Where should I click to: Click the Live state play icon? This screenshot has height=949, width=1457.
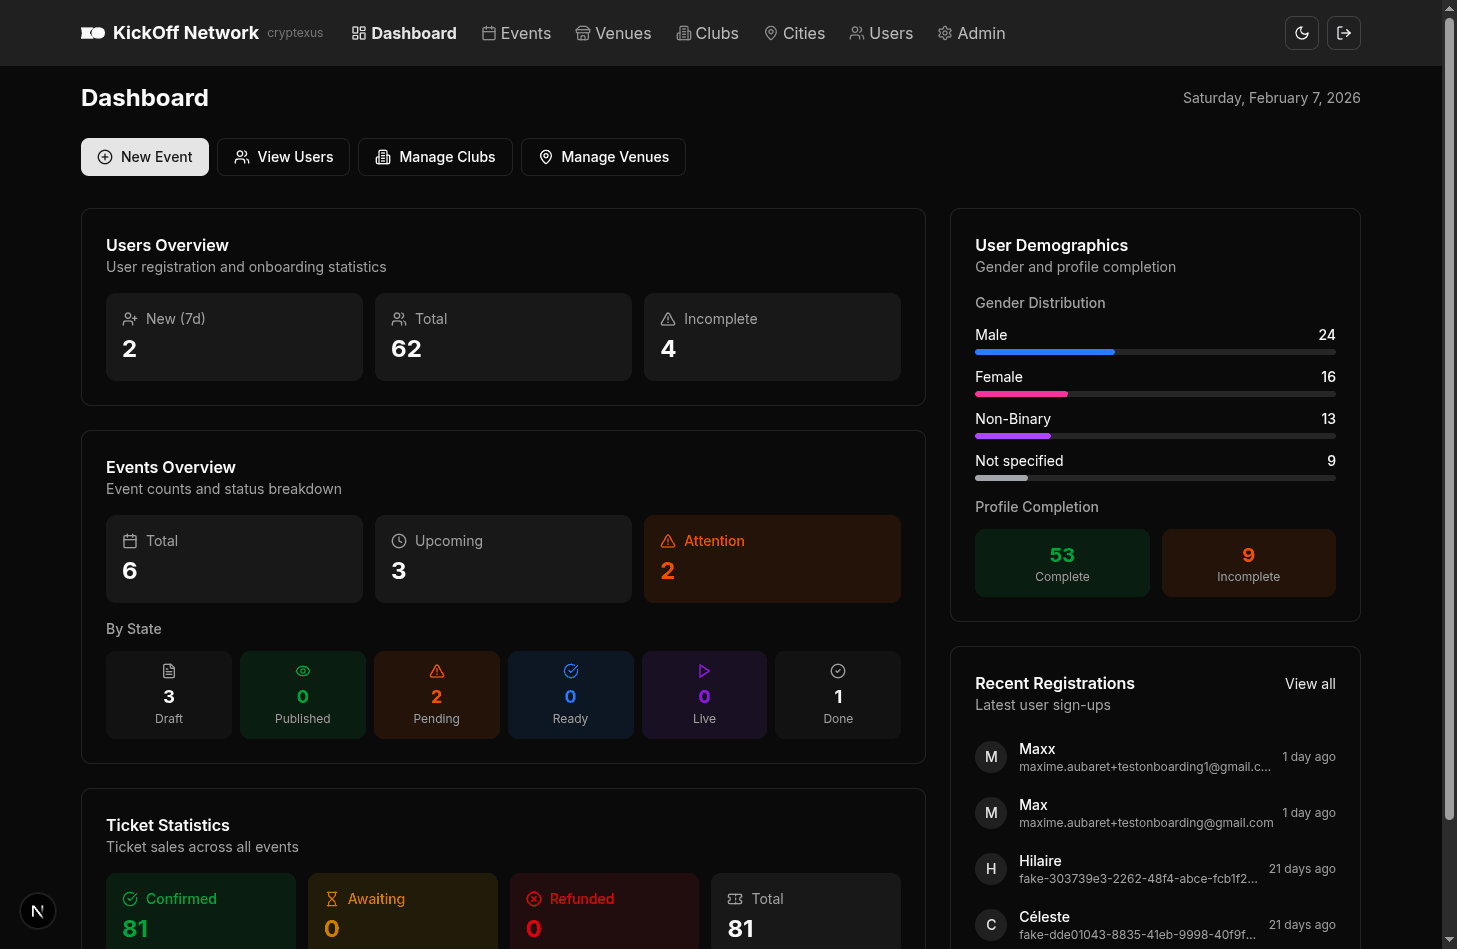[704, 671]
